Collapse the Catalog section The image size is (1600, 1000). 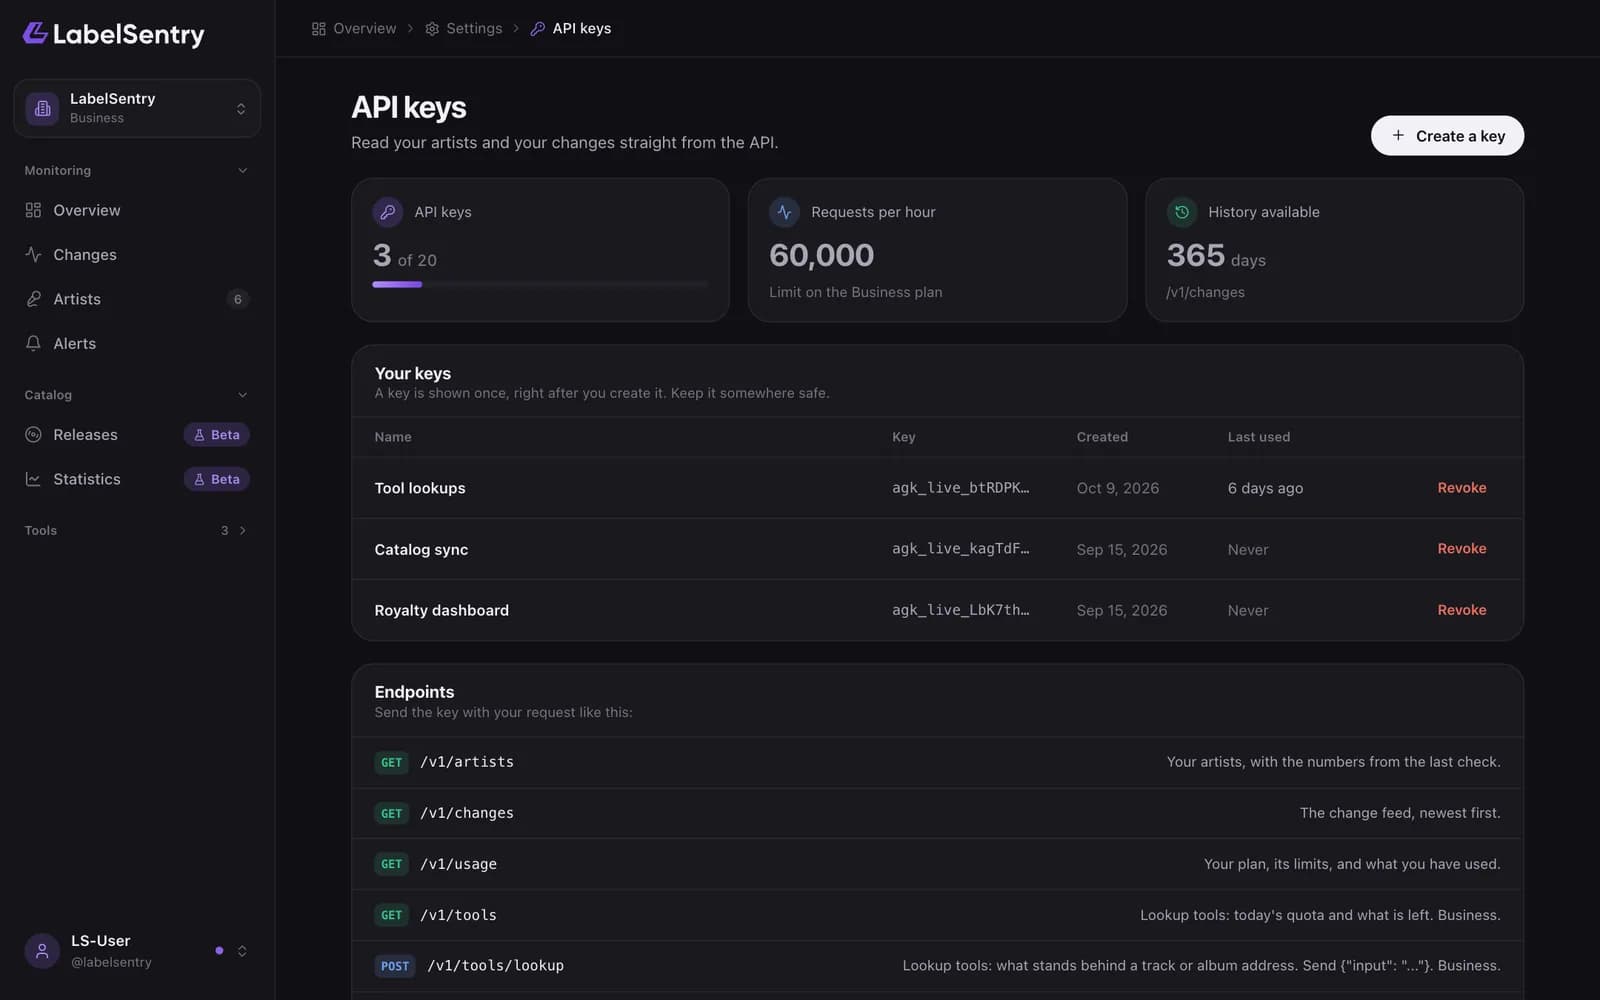click(242, 395)
